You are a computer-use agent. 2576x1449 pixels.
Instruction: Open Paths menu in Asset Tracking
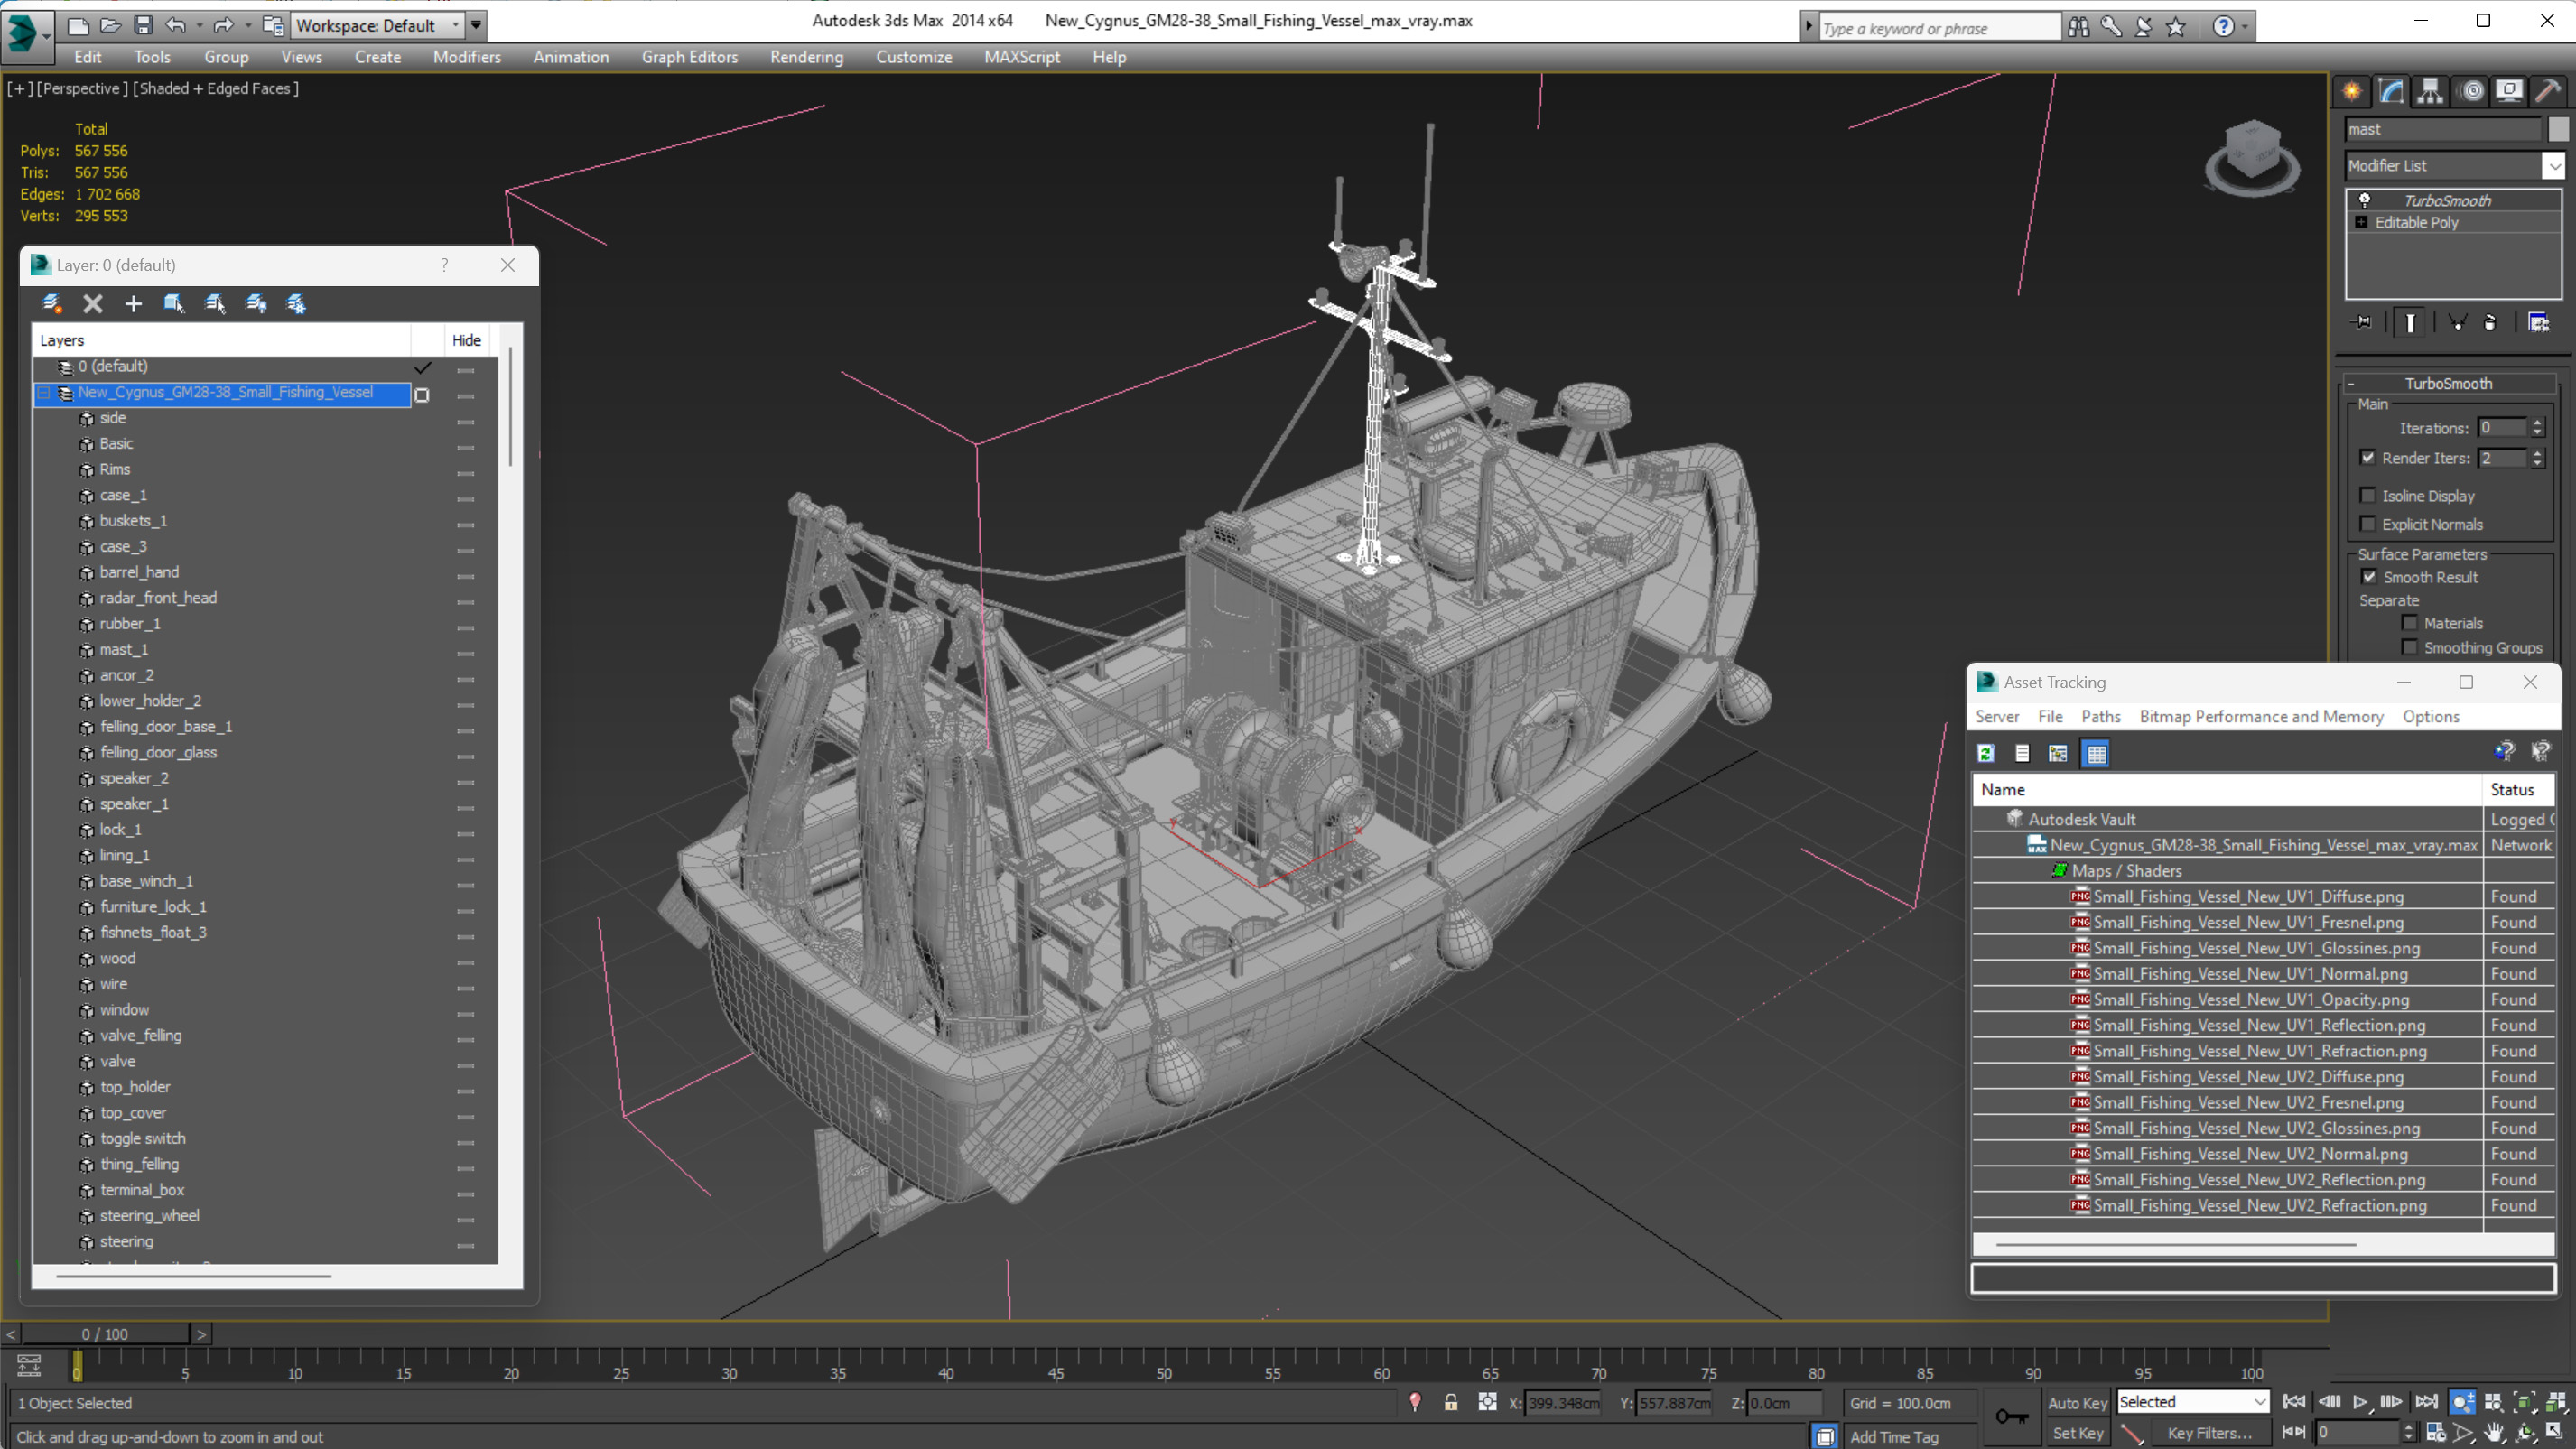coord(2100,716)
